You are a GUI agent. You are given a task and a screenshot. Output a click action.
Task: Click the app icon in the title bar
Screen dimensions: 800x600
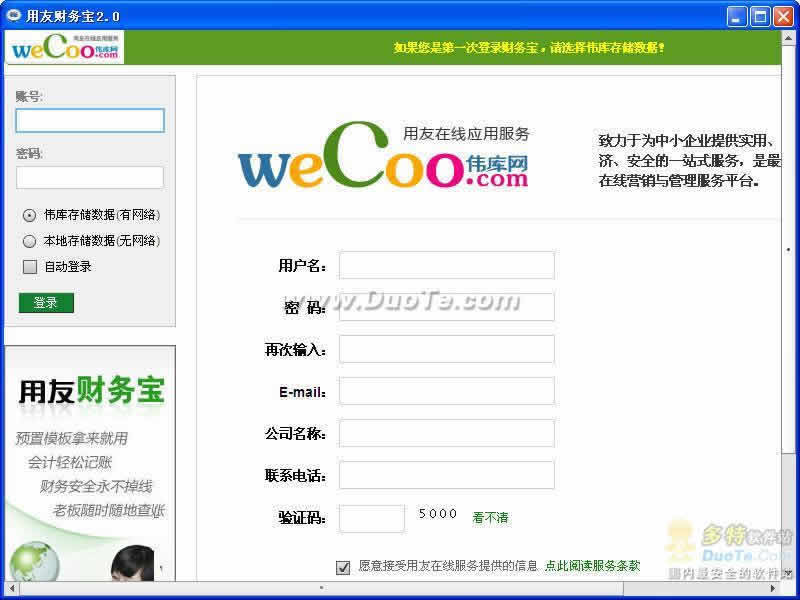pos(13,16)
